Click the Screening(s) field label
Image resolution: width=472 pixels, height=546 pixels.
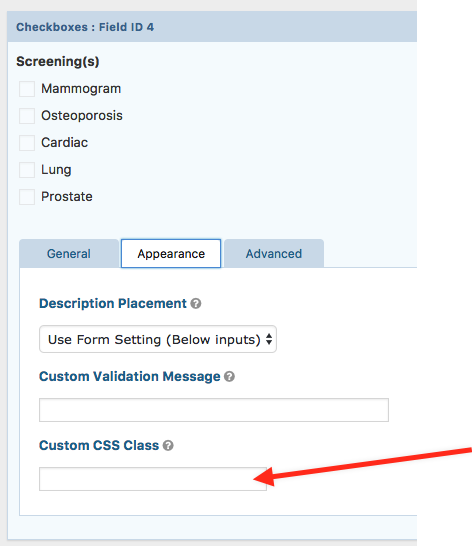[x=58, y=62]
